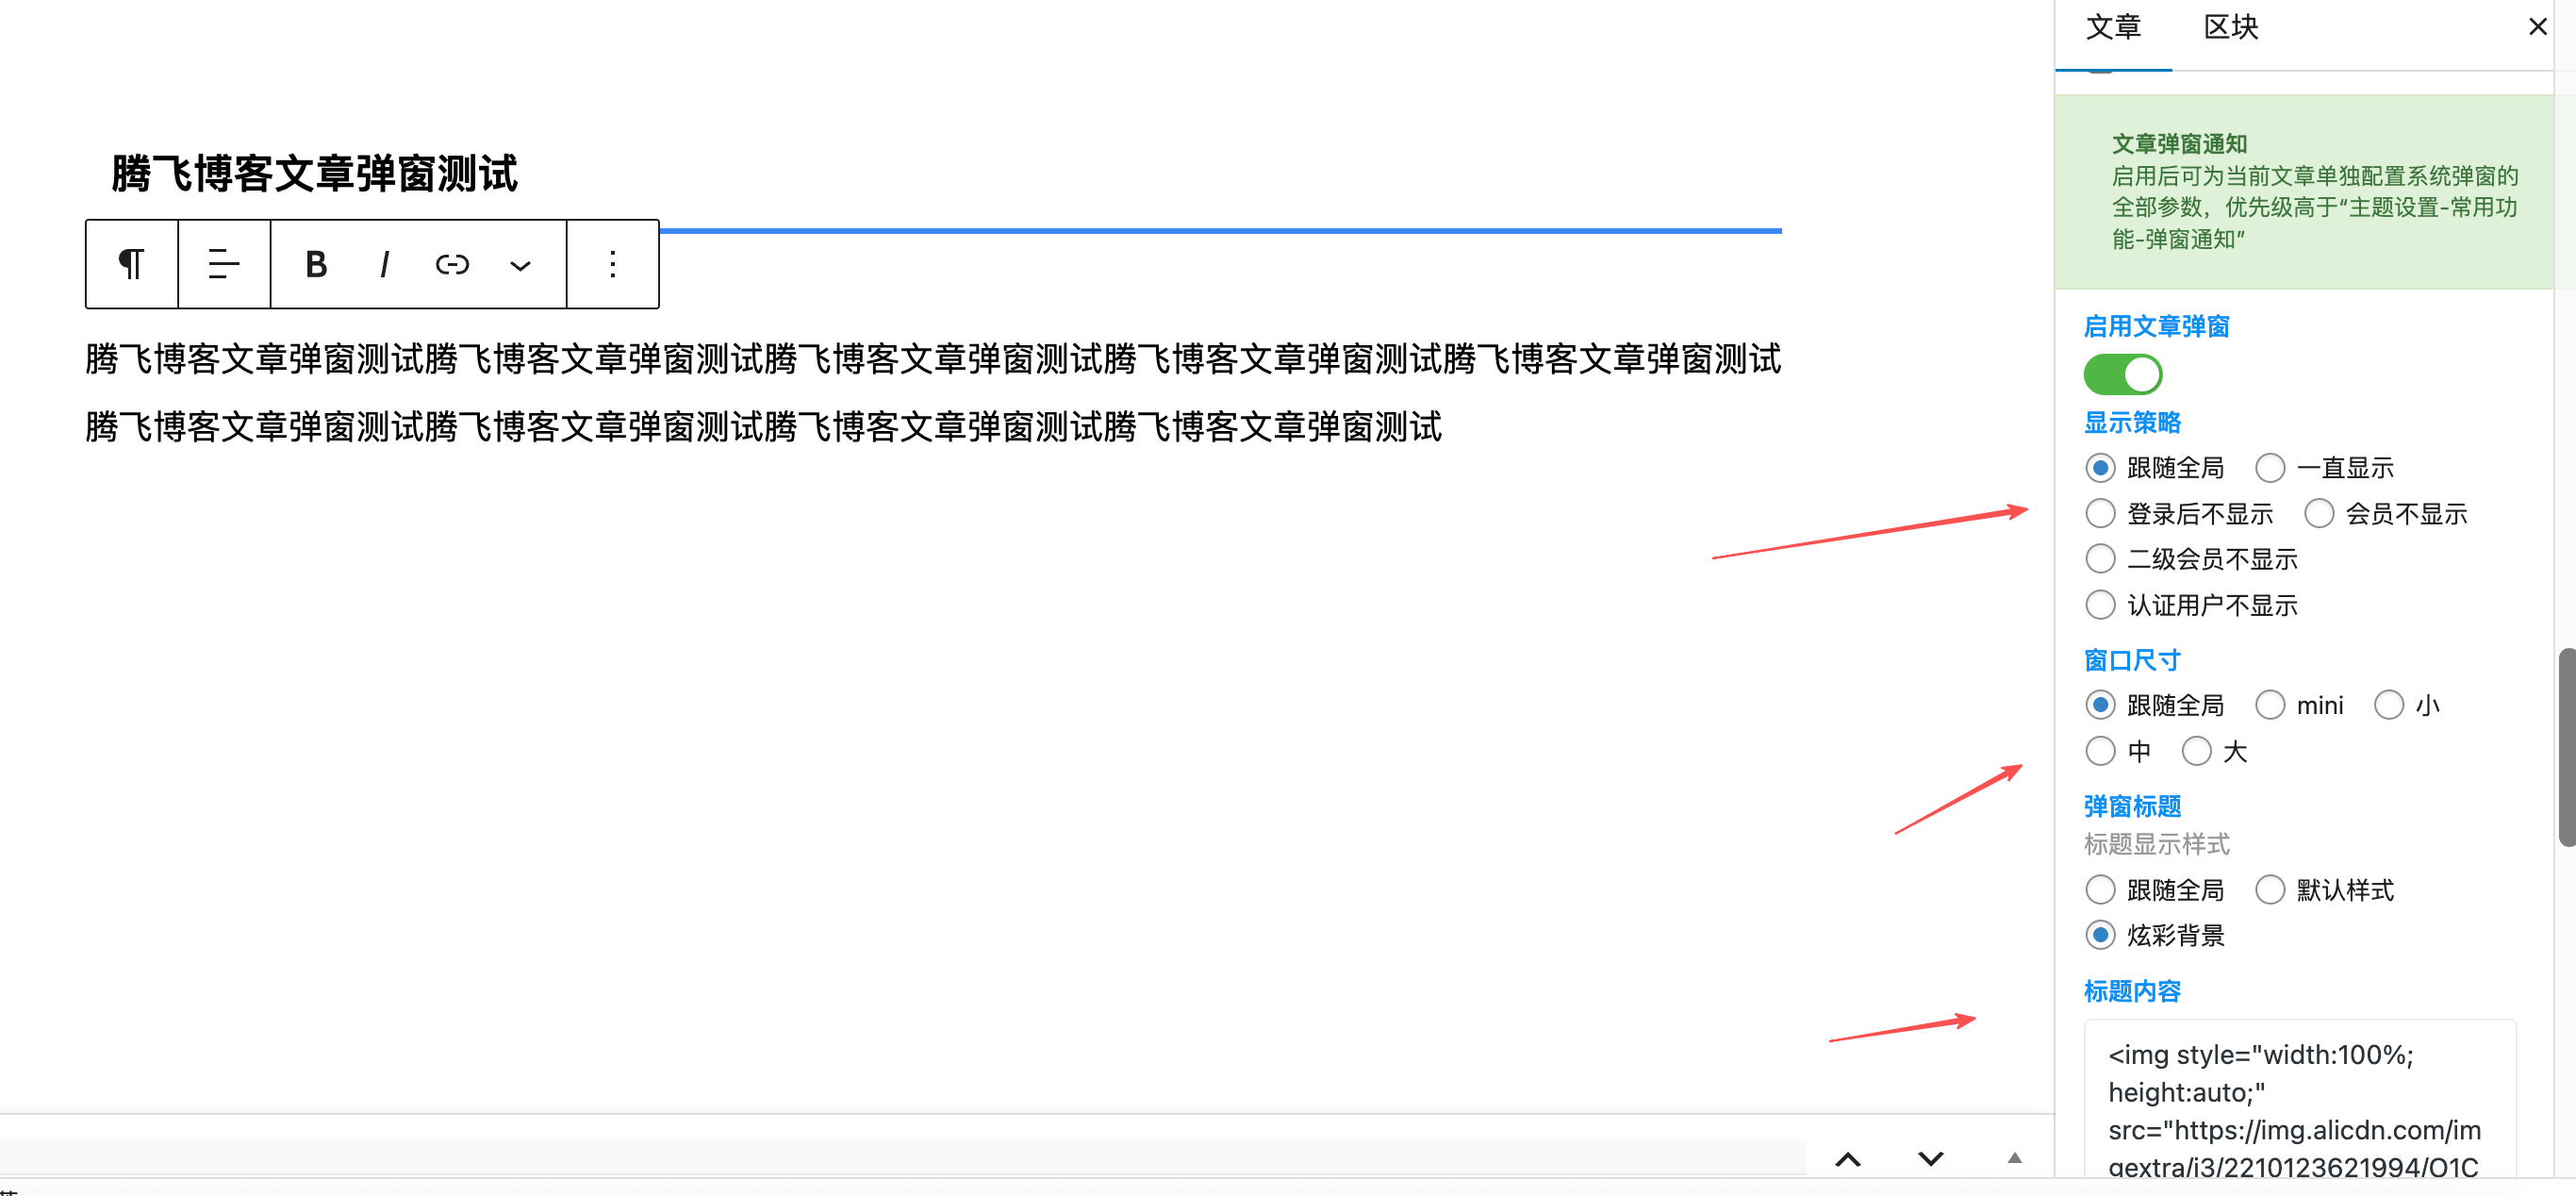
Task: Insert a link with the link icon
Action: pyautogui.click(x=452, y=264)
